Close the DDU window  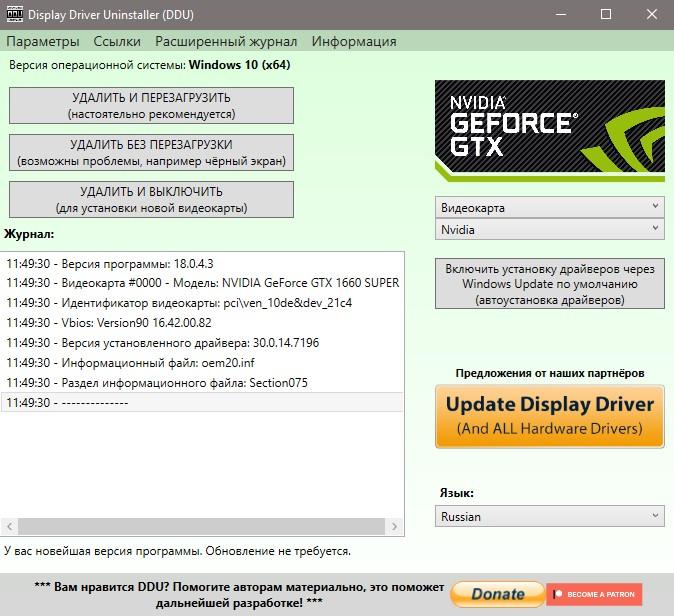pos(652,14)
